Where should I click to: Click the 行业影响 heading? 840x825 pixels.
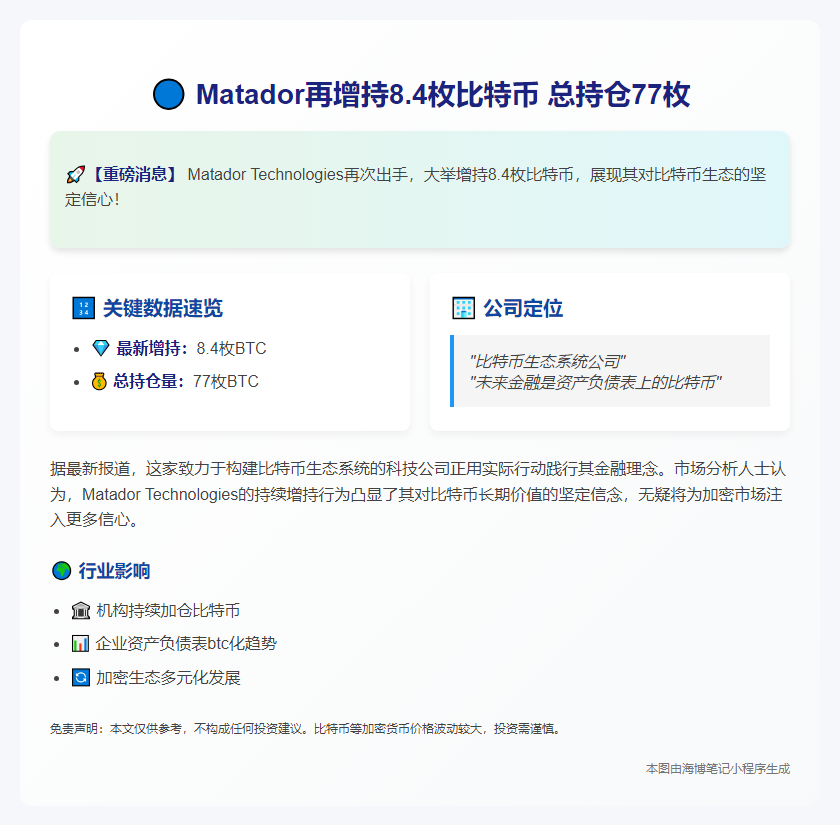(x=115, y=571)
